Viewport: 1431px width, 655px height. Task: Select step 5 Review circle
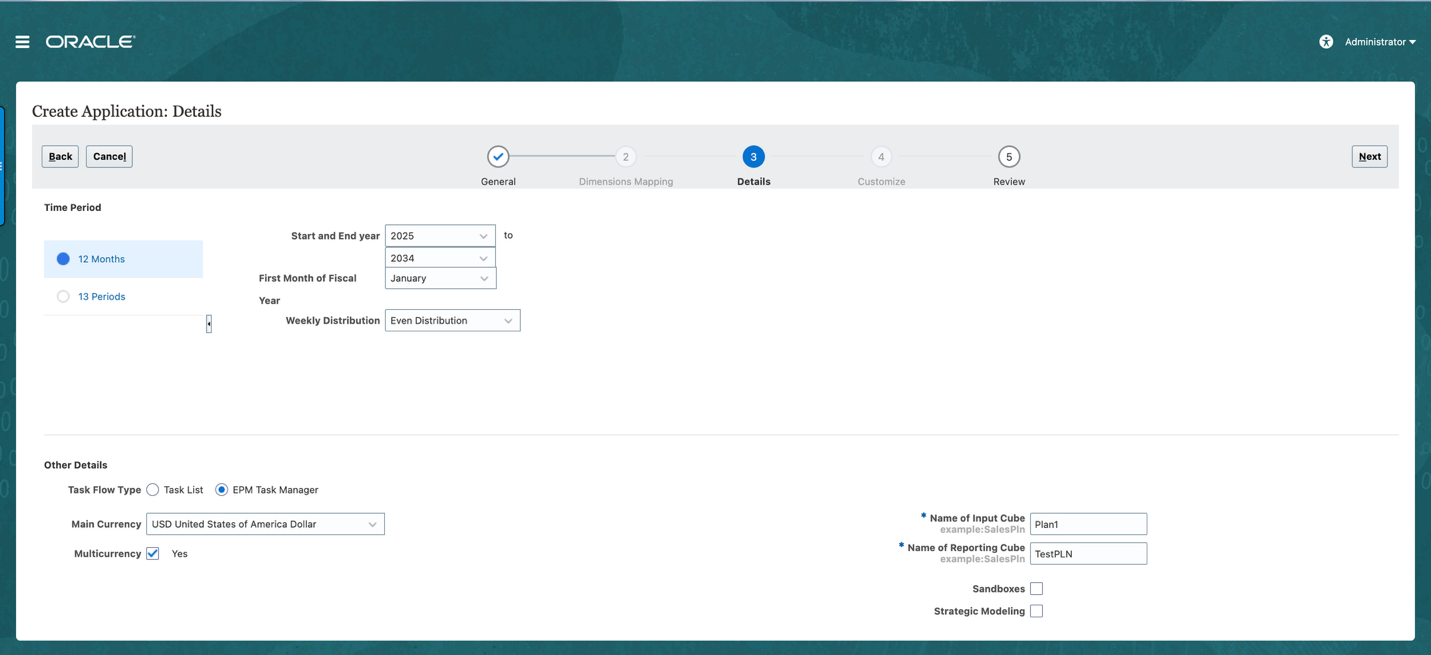(1009, 157)
